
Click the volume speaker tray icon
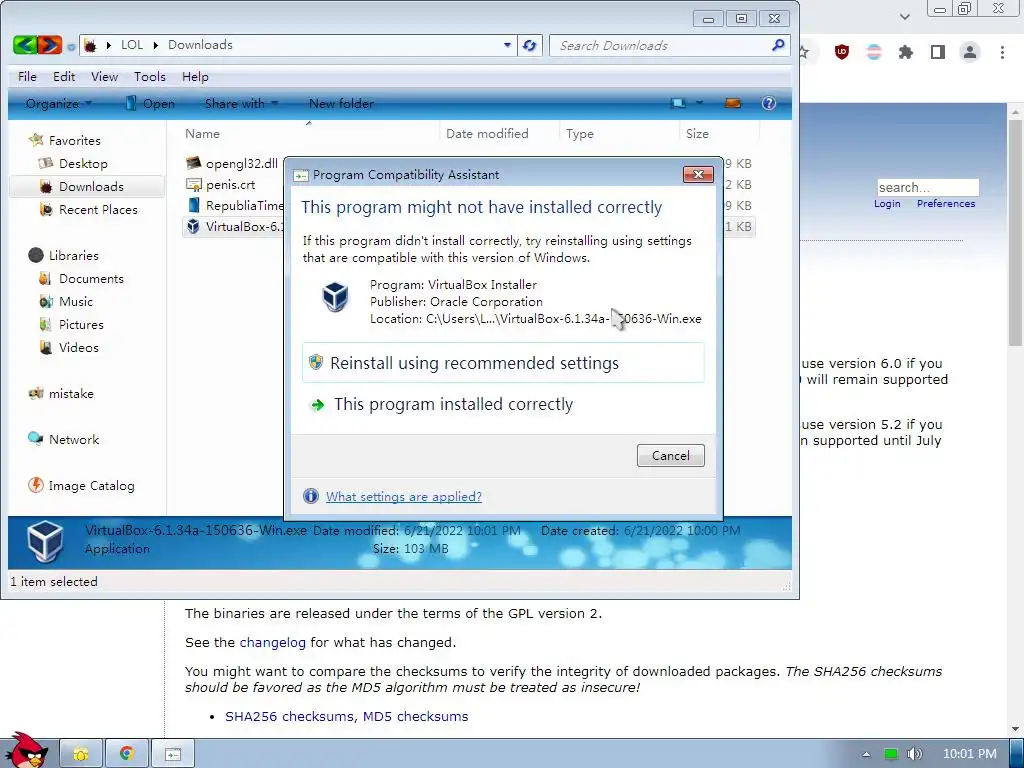915,754
